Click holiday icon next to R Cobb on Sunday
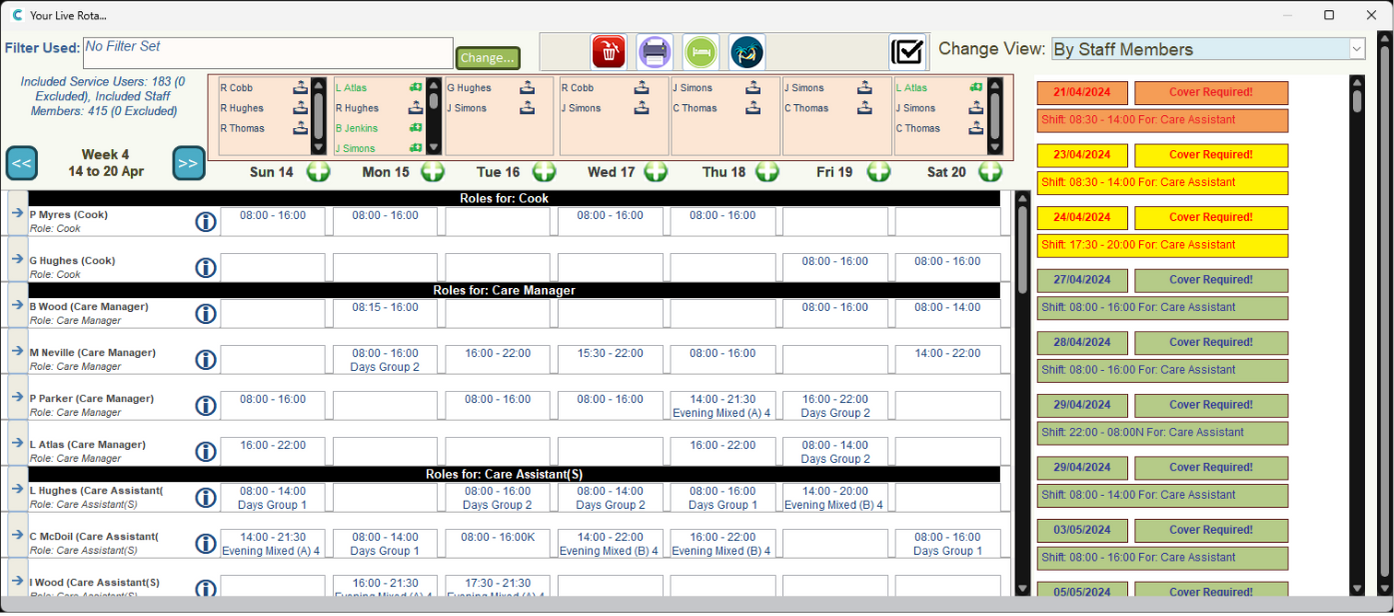The height and width of the screenshot is (616, 1394). 300,88
